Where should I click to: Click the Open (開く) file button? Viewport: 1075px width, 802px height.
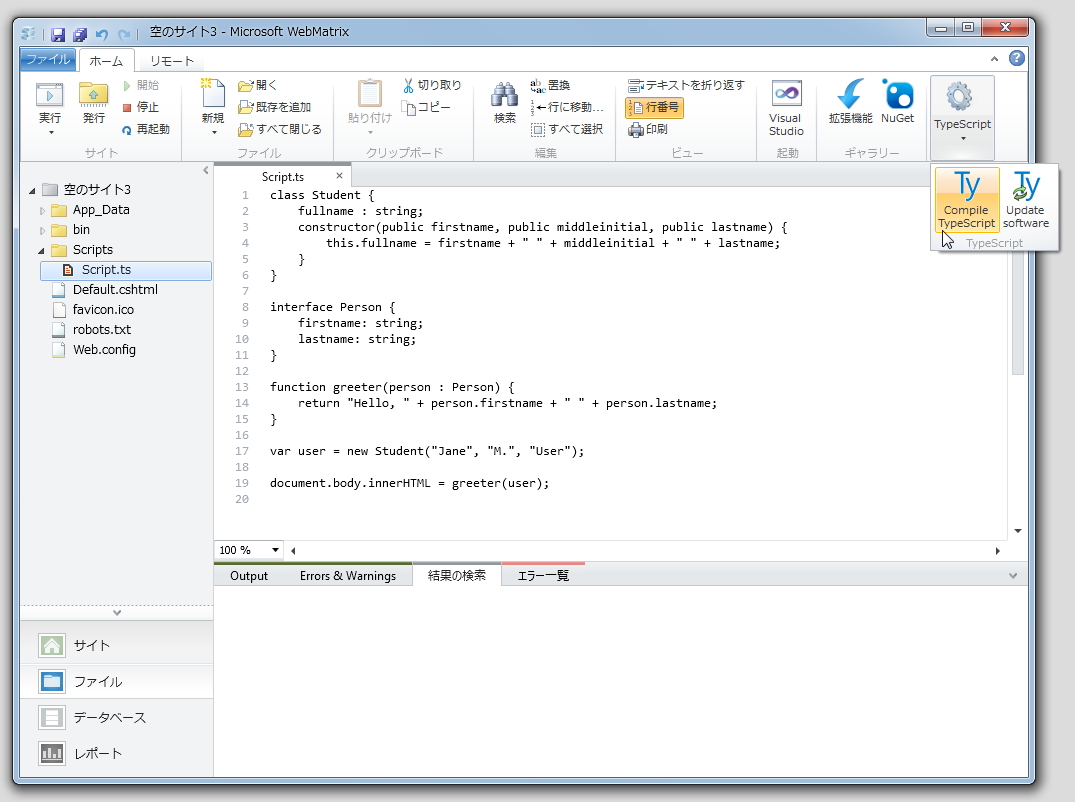258,85
